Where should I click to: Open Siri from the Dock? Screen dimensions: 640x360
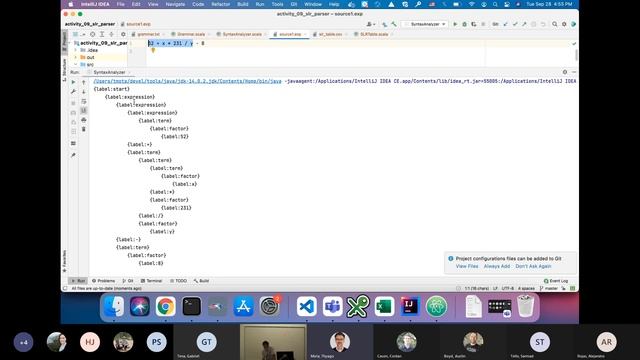click(x=140, y=306)
